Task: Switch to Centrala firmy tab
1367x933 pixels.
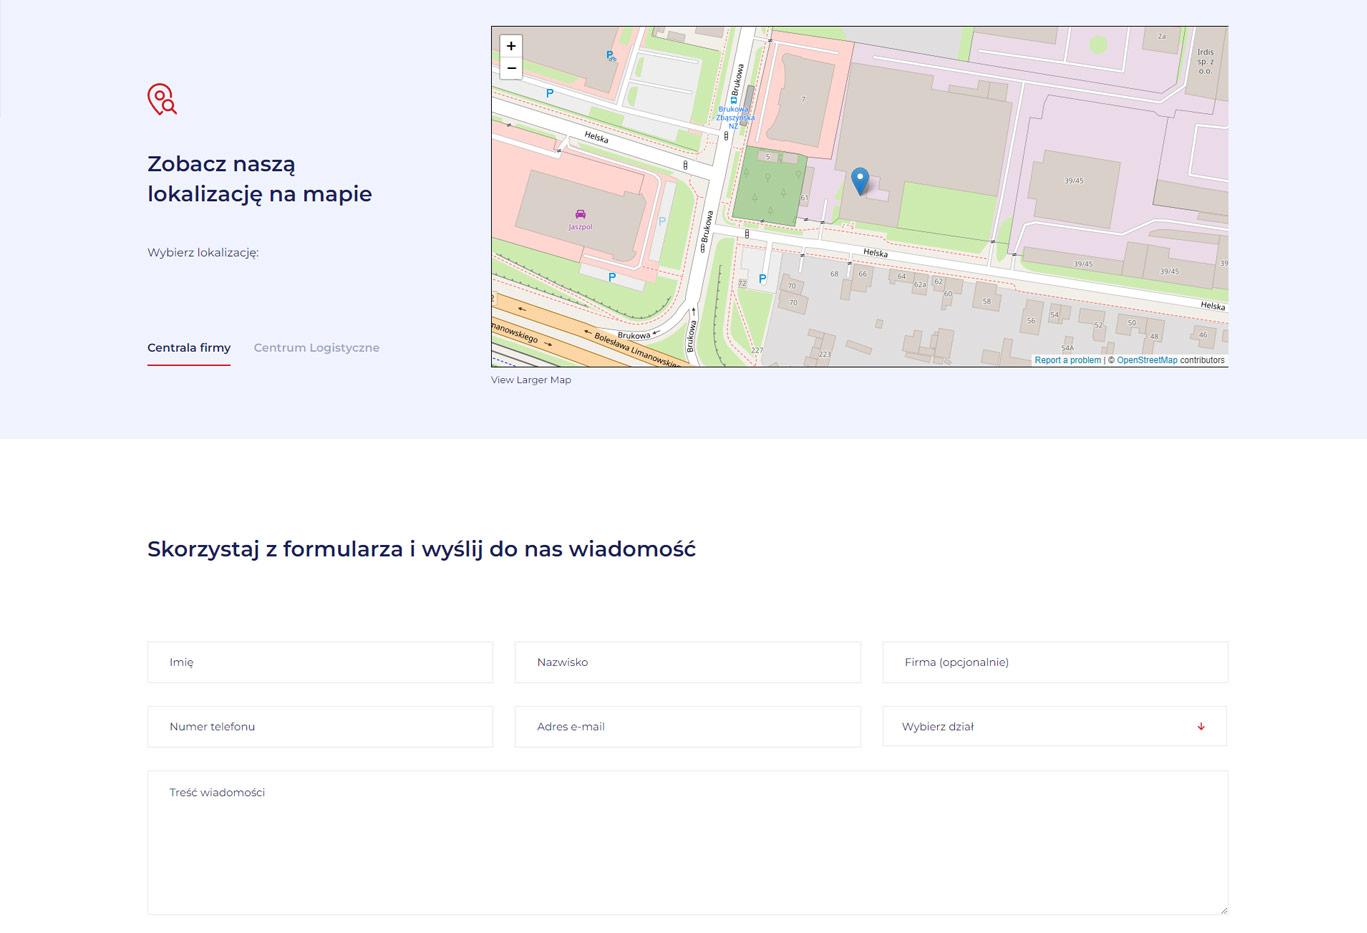Action: pos(189,348)
